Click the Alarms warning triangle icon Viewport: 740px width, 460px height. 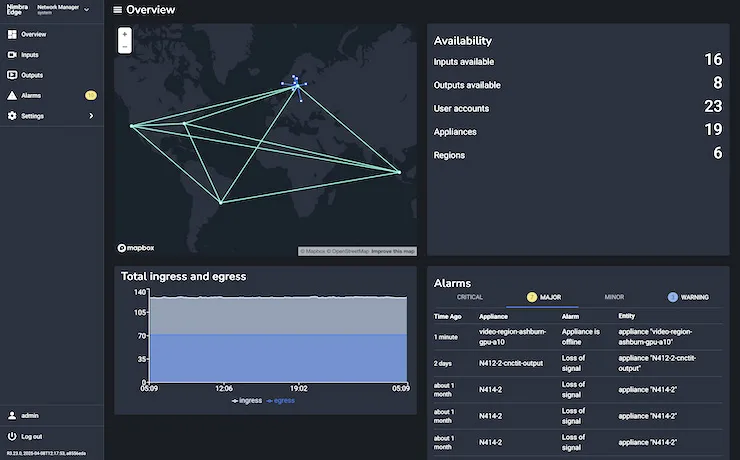[x=12, y=96]
